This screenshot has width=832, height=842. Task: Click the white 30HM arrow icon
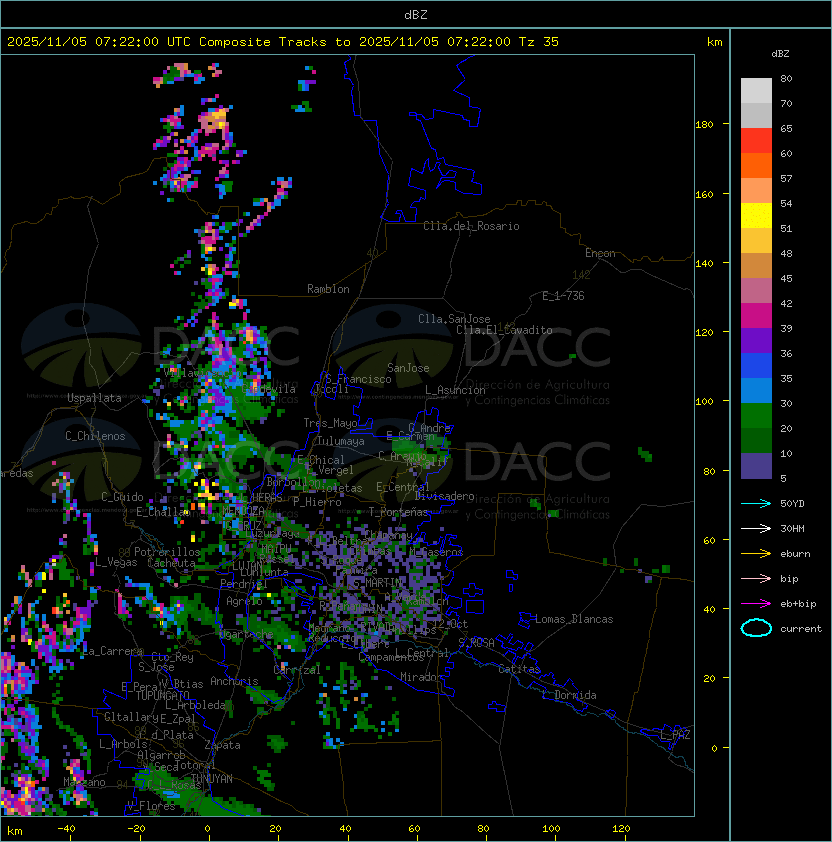[756, 528]
